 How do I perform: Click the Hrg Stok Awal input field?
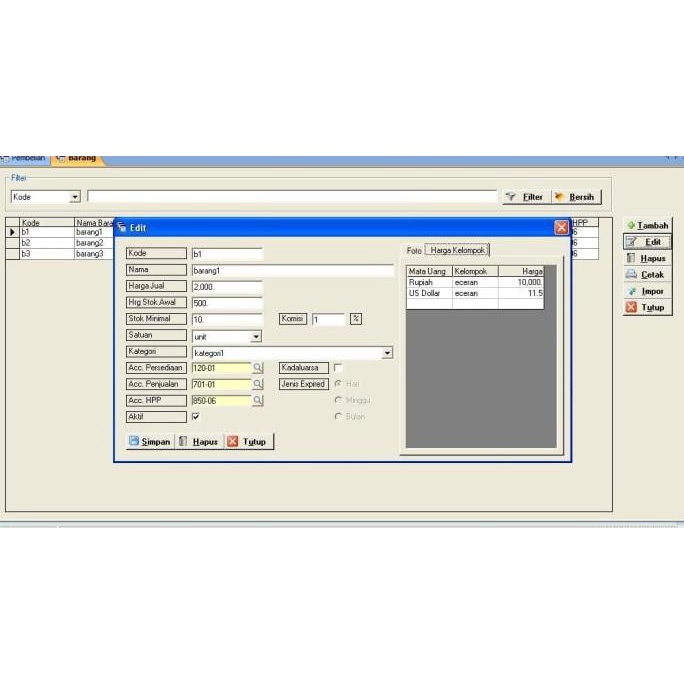227,303
